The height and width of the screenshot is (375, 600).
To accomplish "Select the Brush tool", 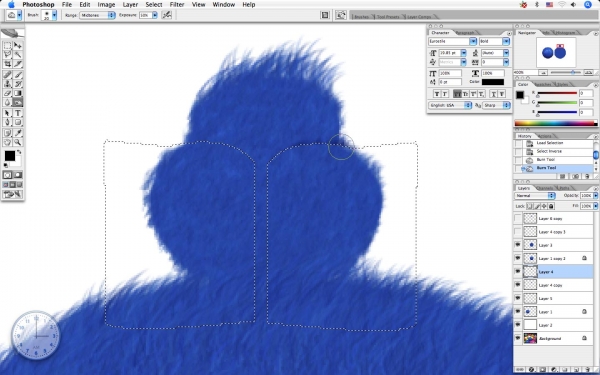I will [18, 75].
